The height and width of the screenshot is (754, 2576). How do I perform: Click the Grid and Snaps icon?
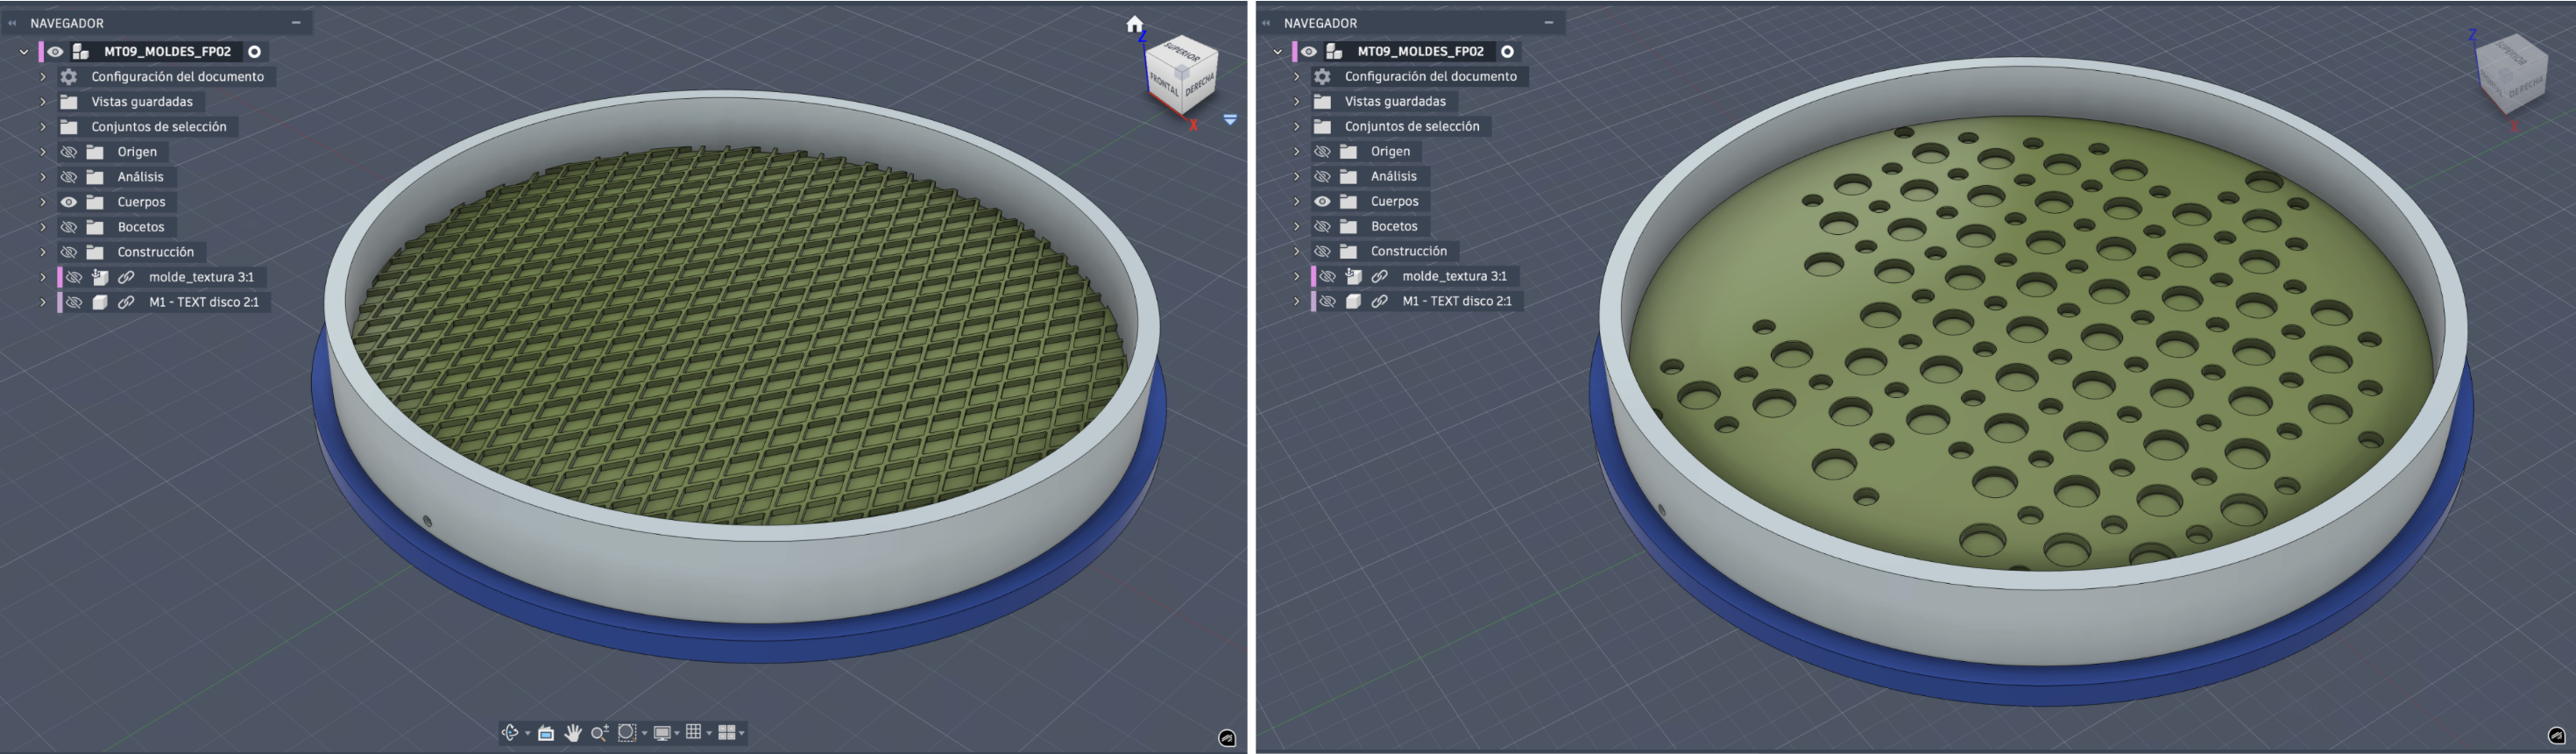[x=693, y=733]
